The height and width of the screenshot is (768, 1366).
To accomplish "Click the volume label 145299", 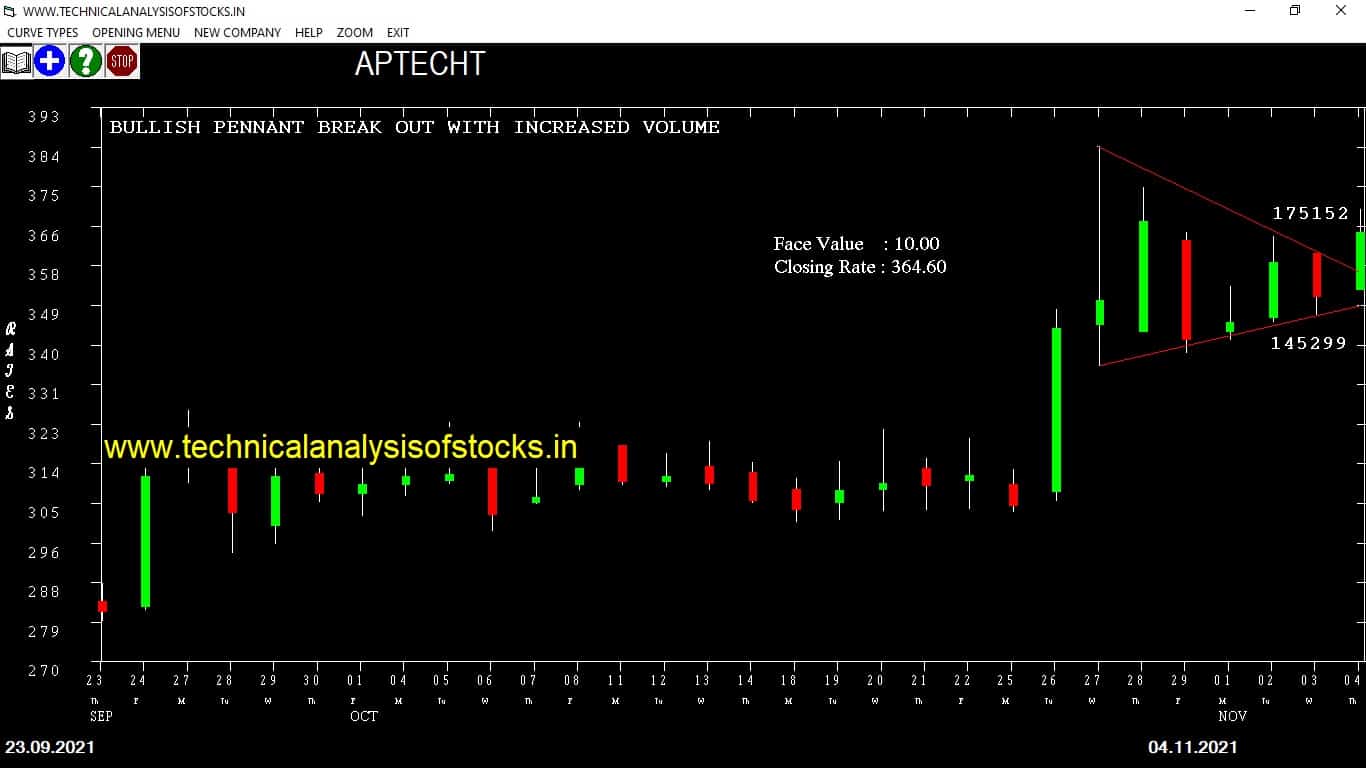I will click(x=1308, y=343).
